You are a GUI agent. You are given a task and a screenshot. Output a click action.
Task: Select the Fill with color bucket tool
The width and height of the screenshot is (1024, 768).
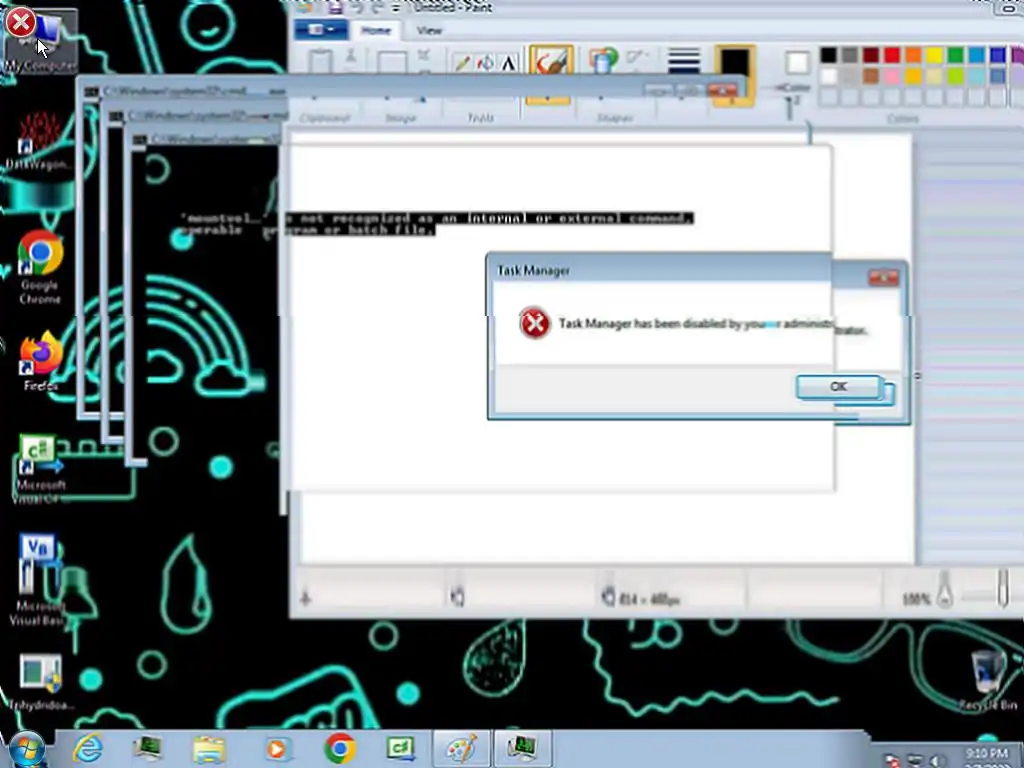[486, 63]
